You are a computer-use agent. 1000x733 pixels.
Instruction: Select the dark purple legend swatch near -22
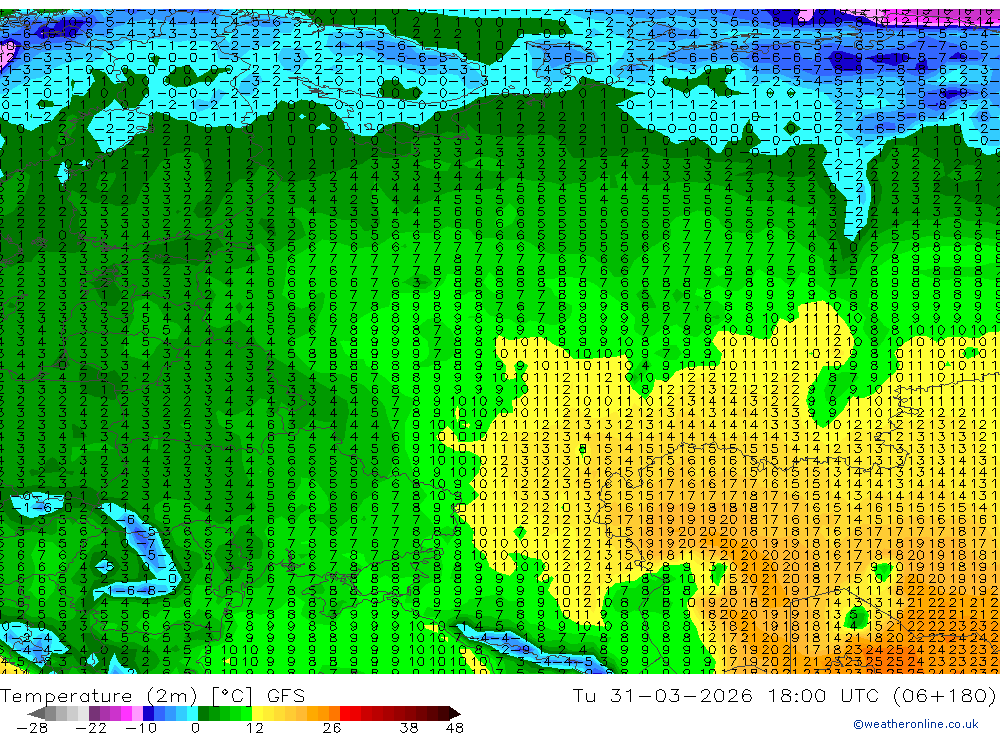[94, 714]
